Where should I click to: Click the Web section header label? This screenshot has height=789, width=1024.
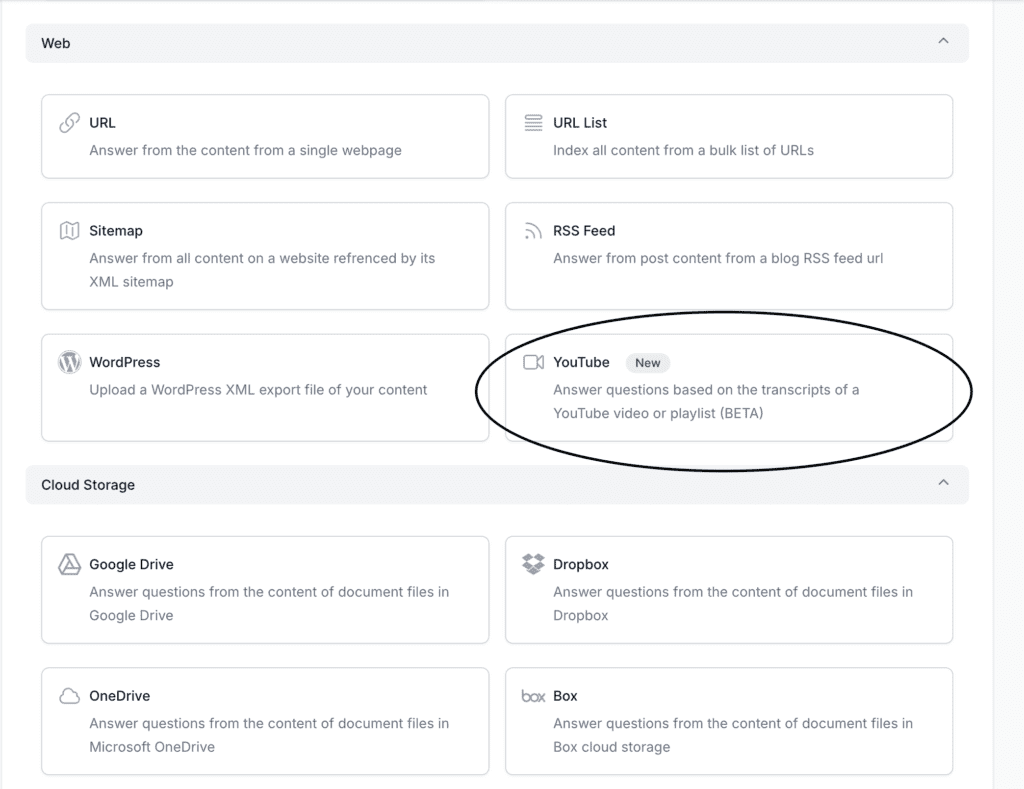click(x=56, y=43)
